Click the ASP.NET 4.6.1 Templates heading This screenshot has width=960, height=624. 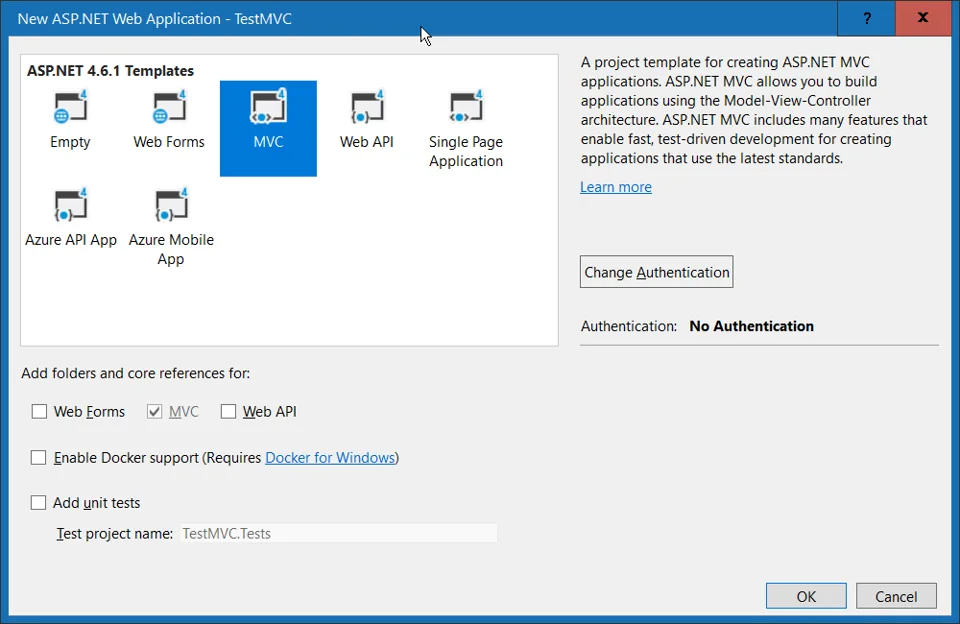click(110, 70)
